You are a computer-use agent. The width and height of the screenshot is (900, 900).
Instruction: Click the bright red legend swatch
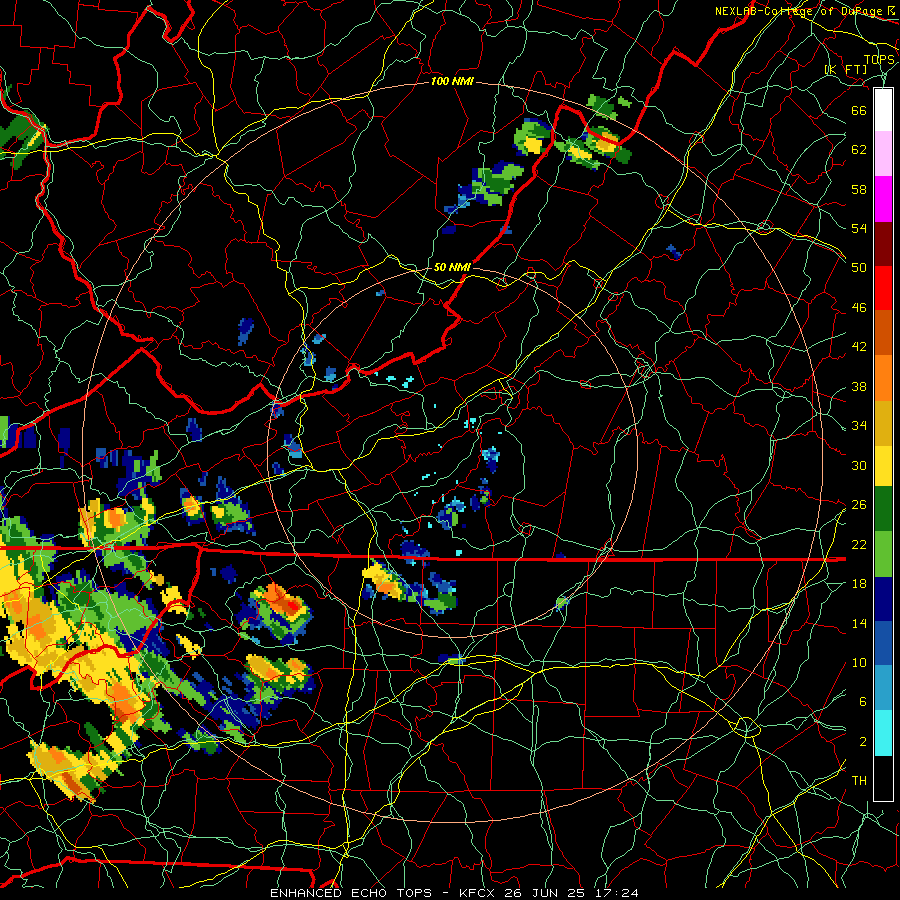coord(883,288)
